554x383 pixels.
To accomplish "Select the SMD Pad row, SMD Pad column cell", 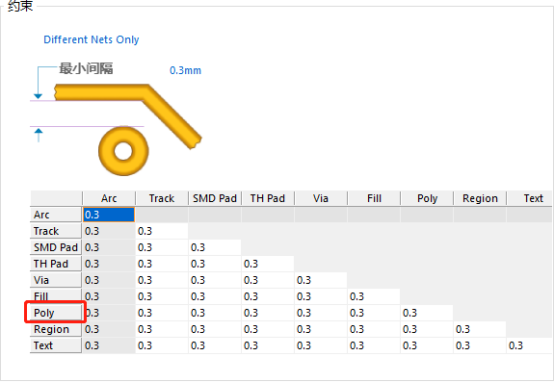I will (x=215, y=247).
